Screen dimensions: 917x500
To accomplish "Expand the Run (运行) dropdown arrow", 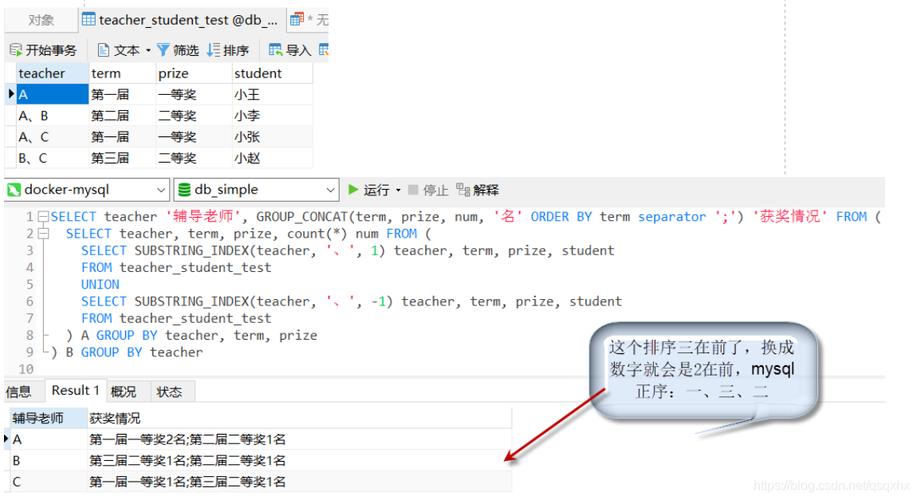I will point(398,190).
